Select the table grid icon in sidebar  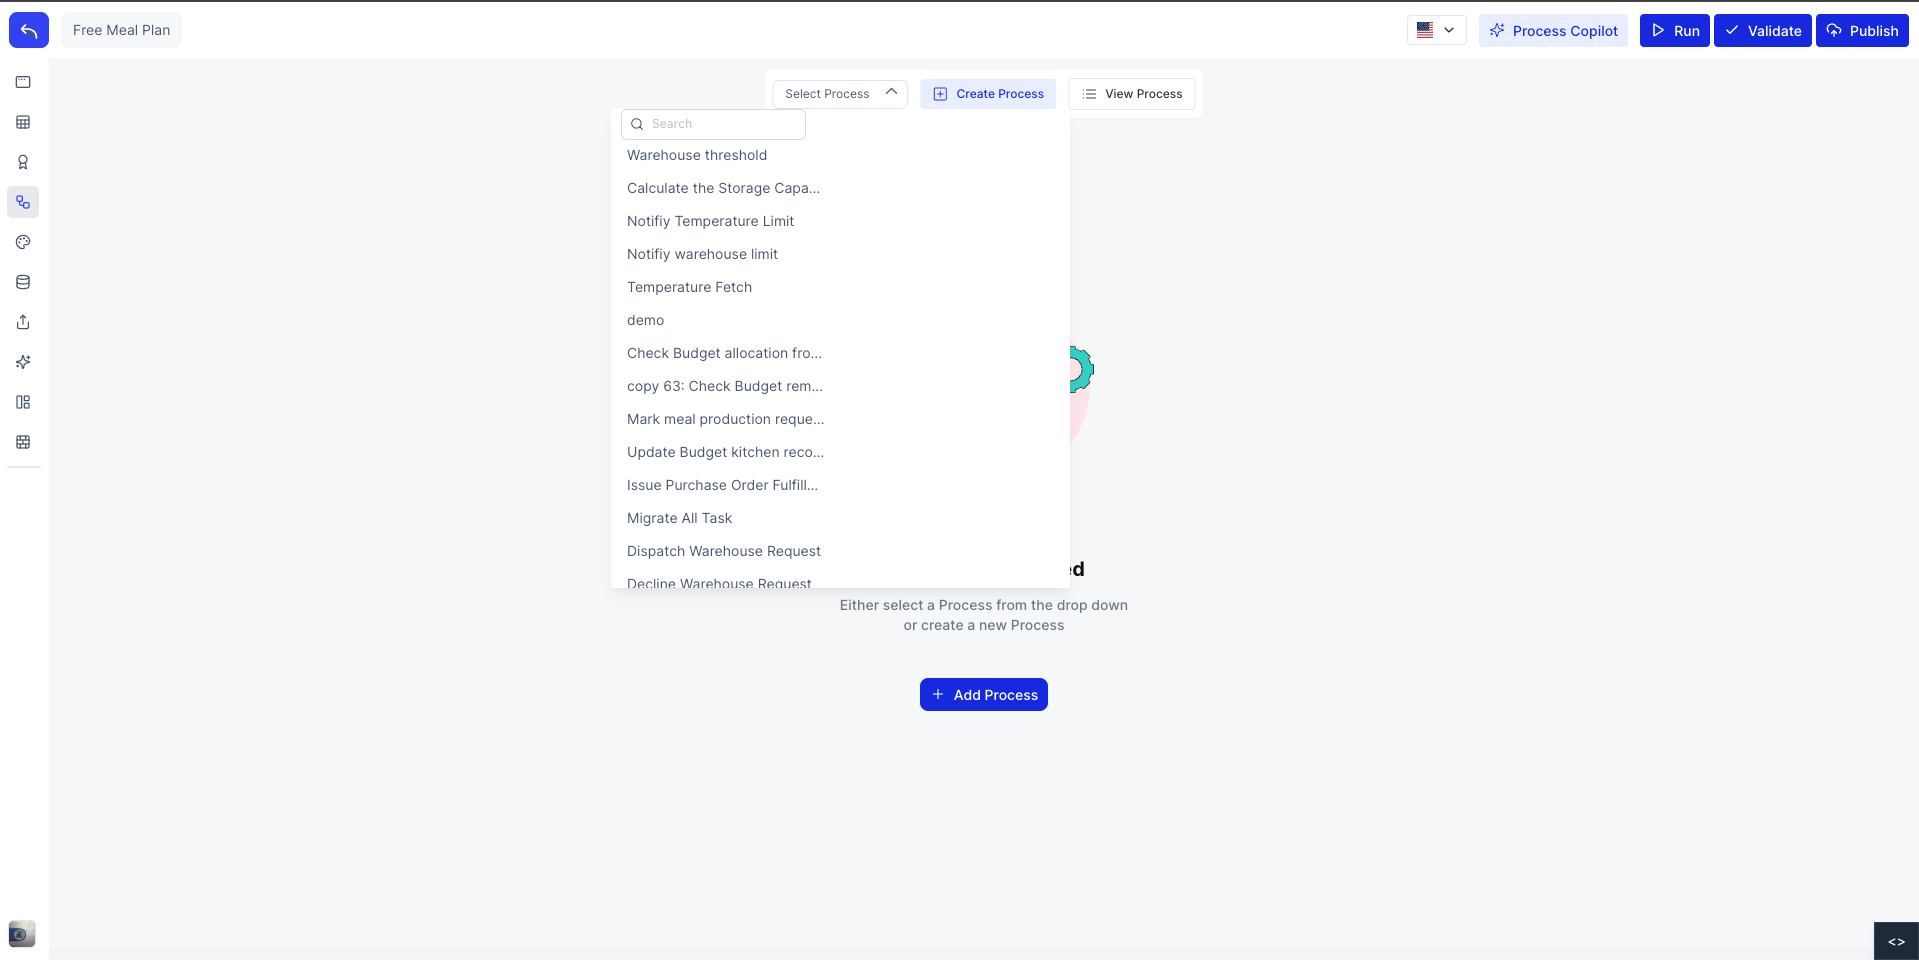pos(22,122)
